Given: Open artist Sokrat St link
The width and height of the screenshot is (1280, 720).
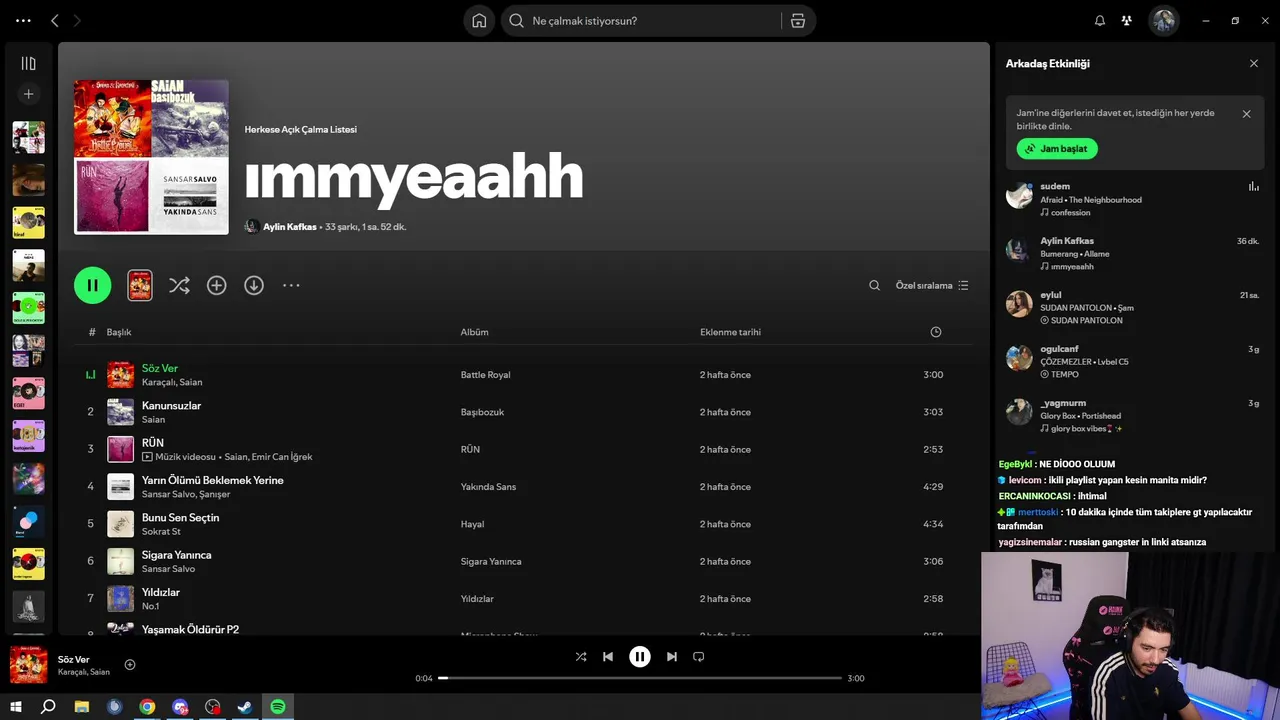Looking at the screenshot, I should pyautogui.click(x=161, y=532).
